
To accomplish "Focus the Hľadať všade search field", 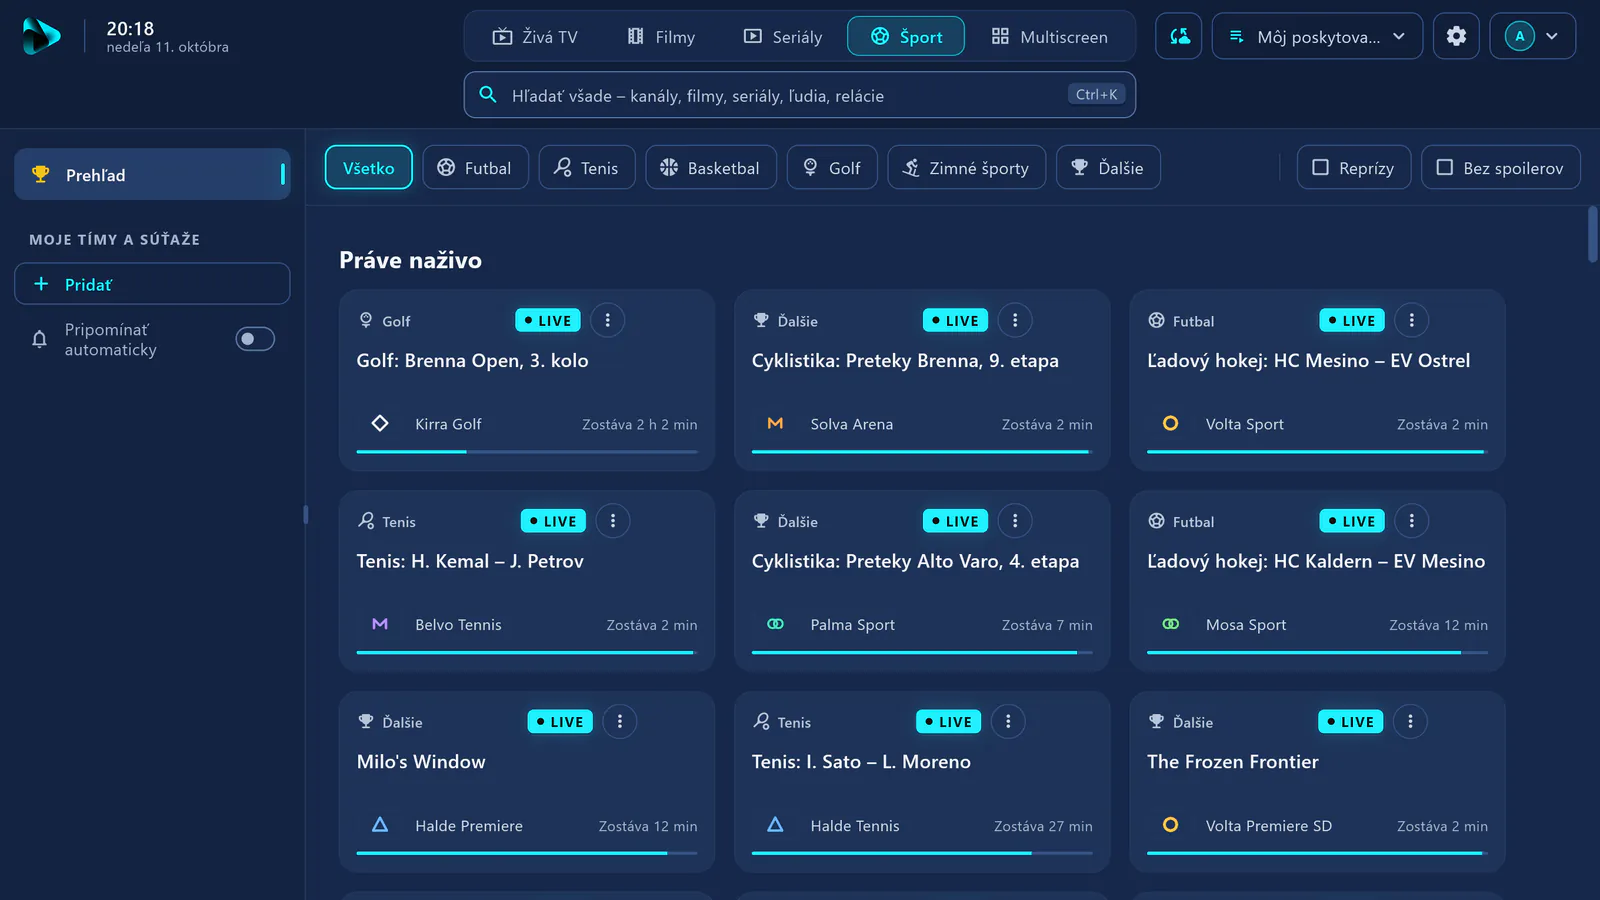I will (x=799, y=95).
